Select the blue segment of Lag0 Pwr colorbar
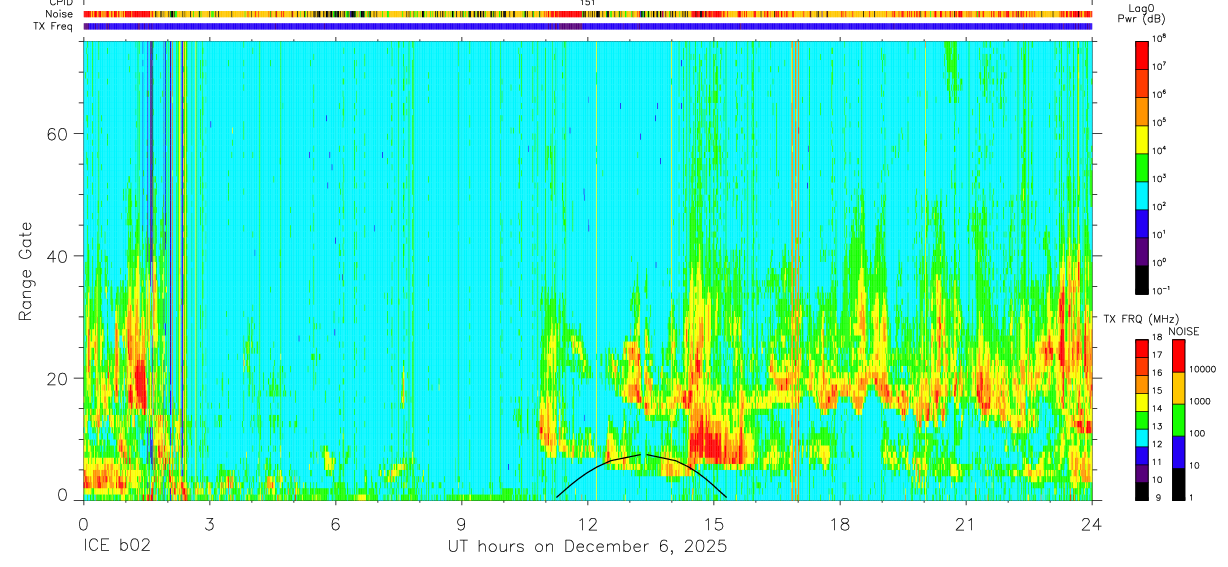Image resolution: width=1228 pixels, height=567 pixels. pos(1142,222)
